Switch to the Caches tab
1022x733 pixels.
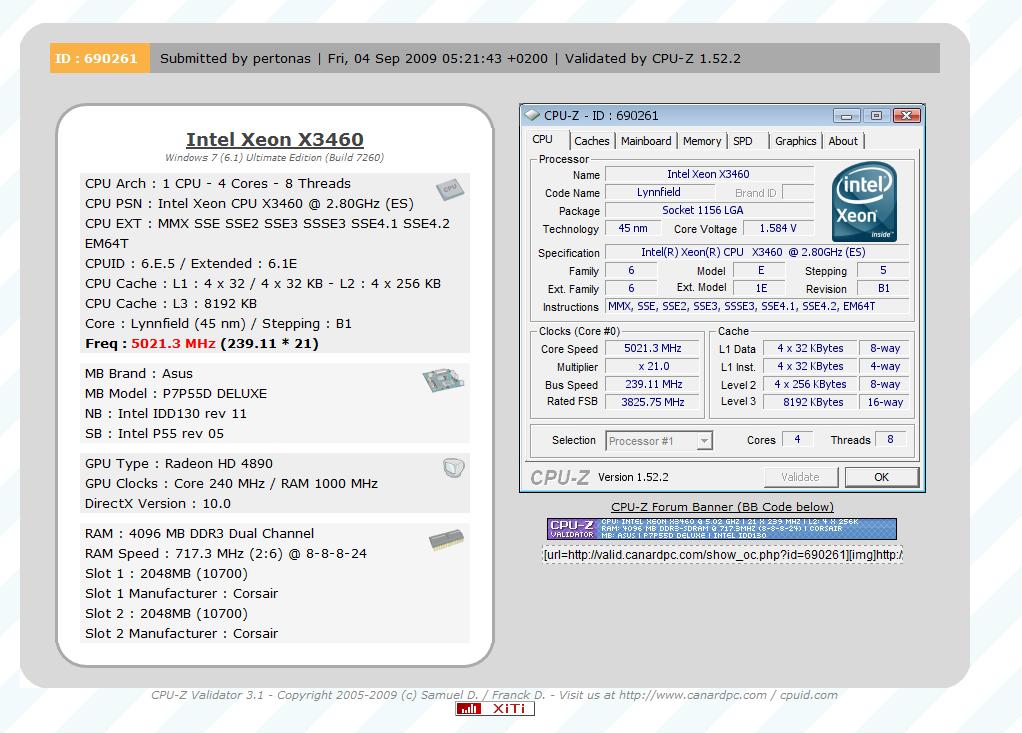pyautogui.click(x=592, y=141)
